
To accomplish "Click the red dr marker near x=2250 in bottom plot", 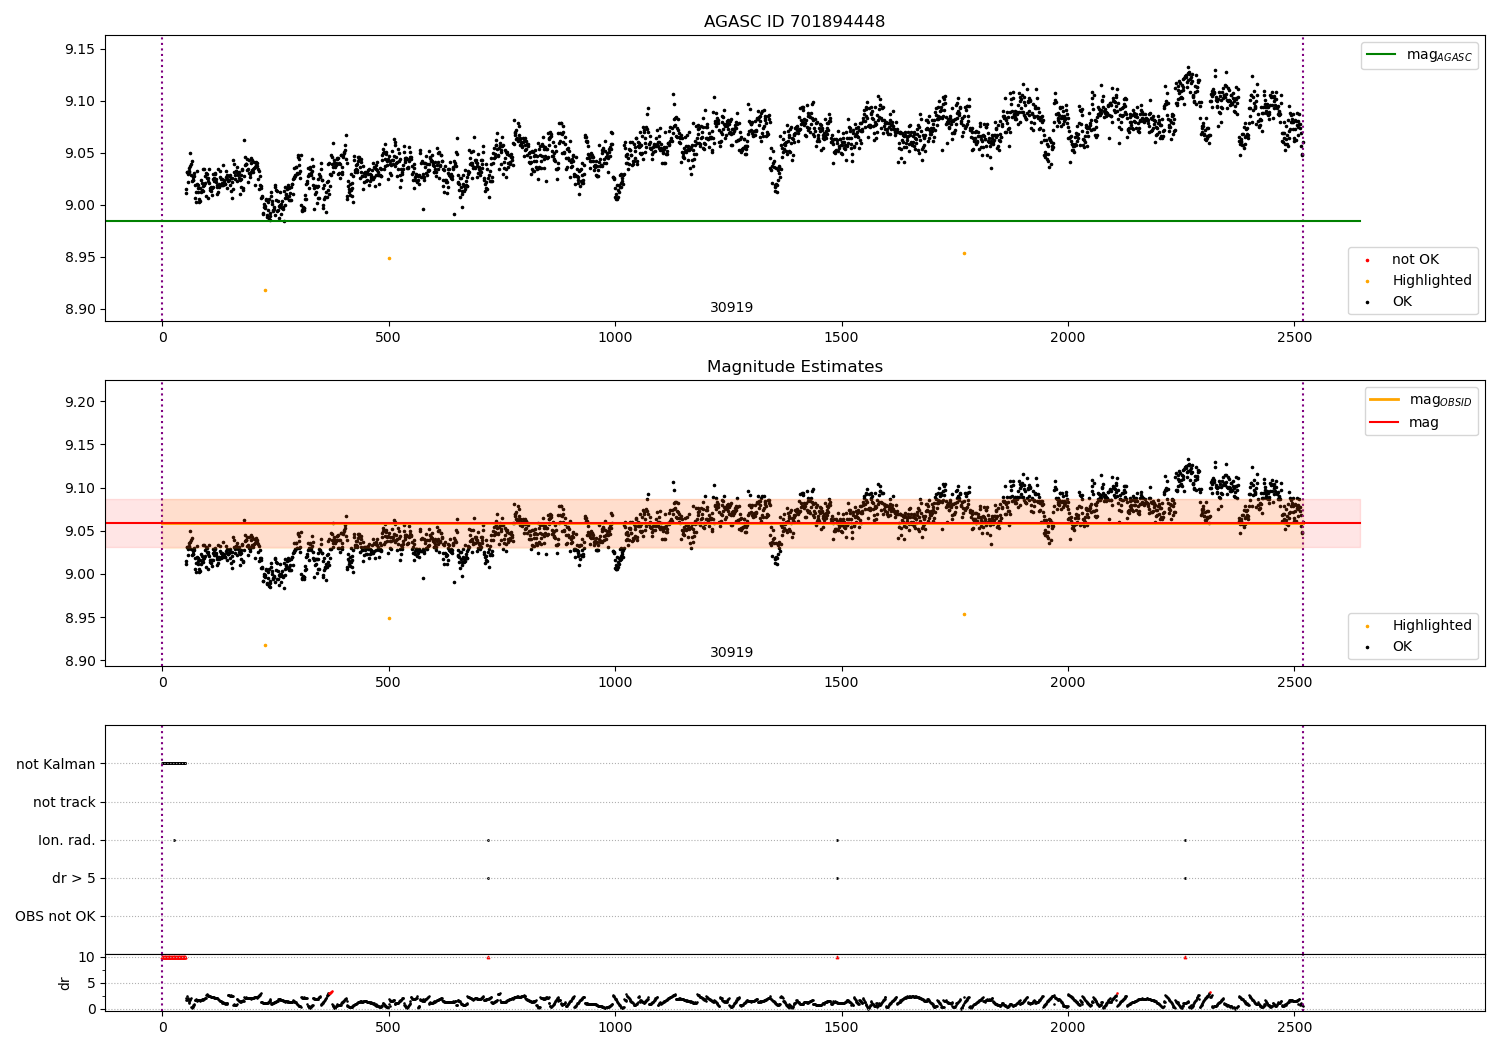I will (1185, 957).
